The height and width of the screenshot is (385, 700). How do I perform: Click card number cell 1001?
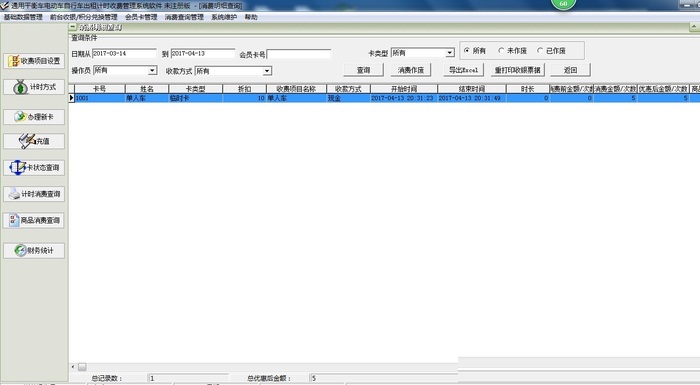(x=100, y=98)
